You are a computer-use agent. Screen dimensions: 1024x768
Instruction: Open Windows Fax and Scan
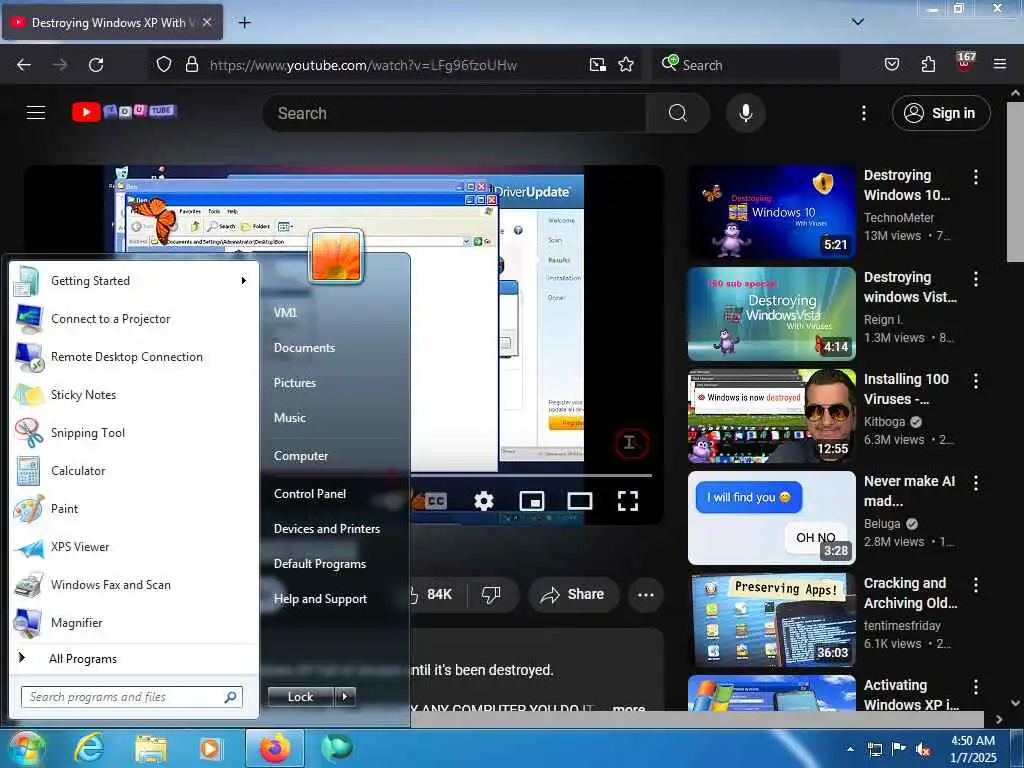click(x=134, y=584)
